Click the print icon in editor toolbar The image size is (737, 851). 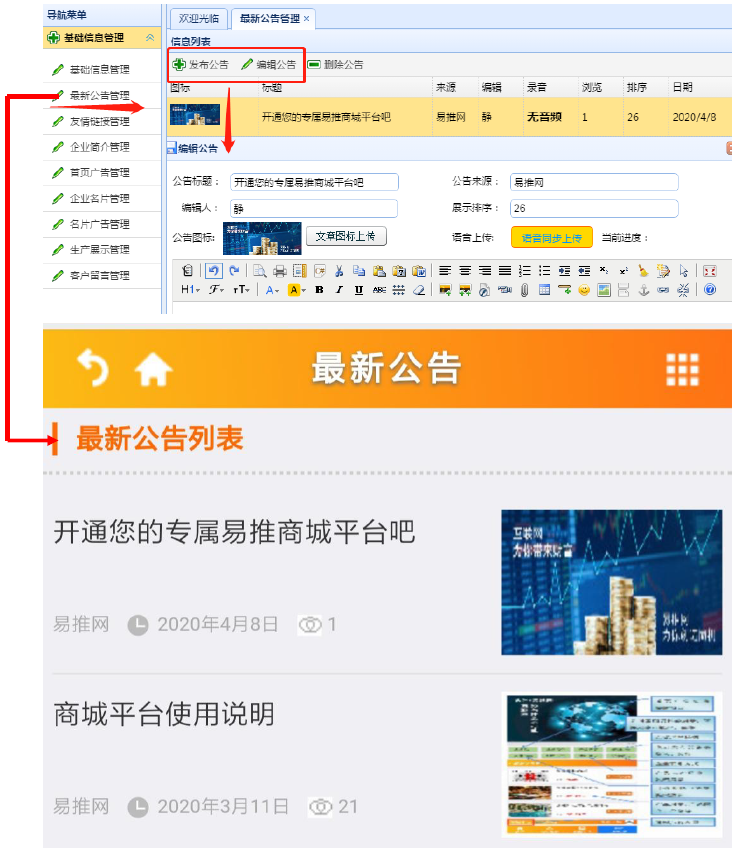pyautogui.click(x=280, y=270)
